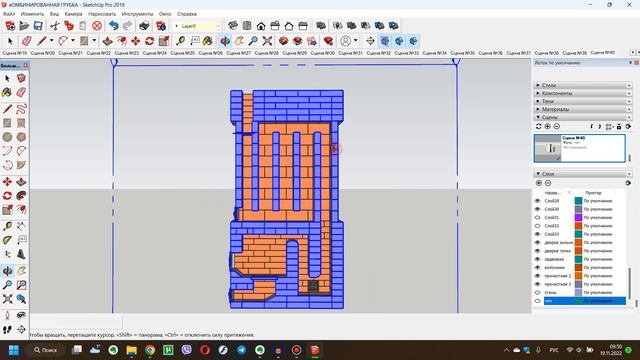The image size is (640, 360).
Task: Expand the Компоненты panel
Action: (583, 93)
